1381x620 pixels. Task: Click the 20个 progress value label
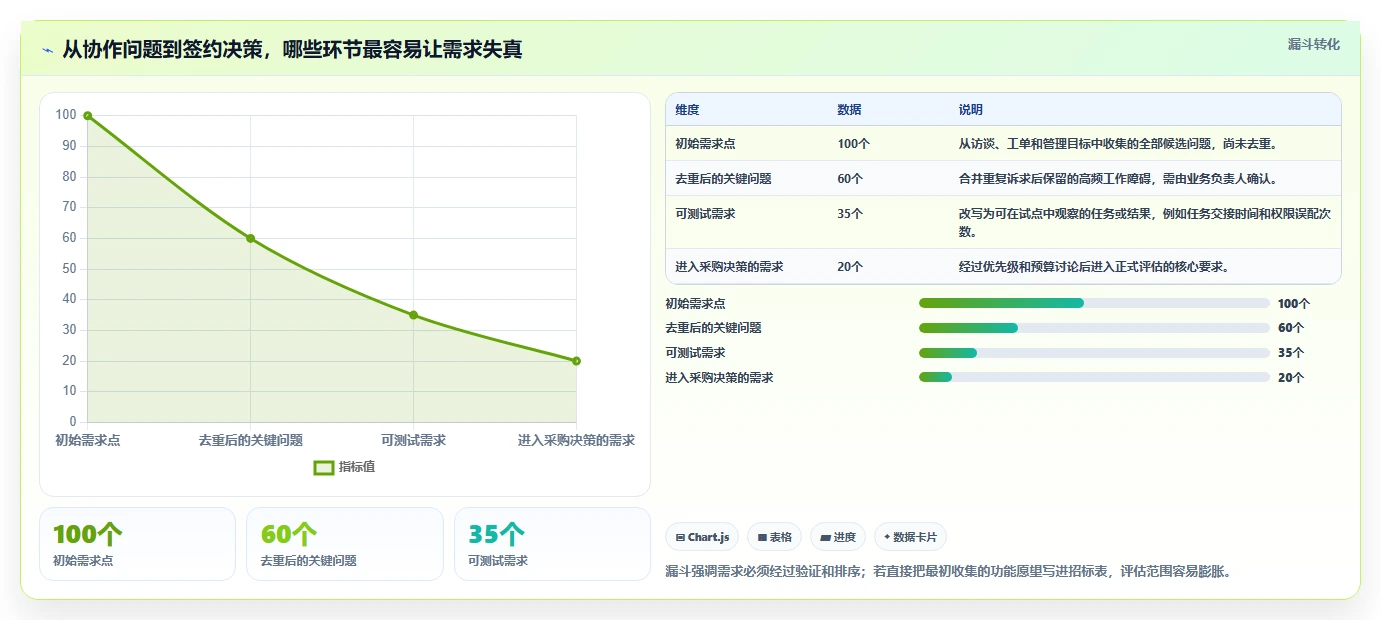click(1291, 377)
